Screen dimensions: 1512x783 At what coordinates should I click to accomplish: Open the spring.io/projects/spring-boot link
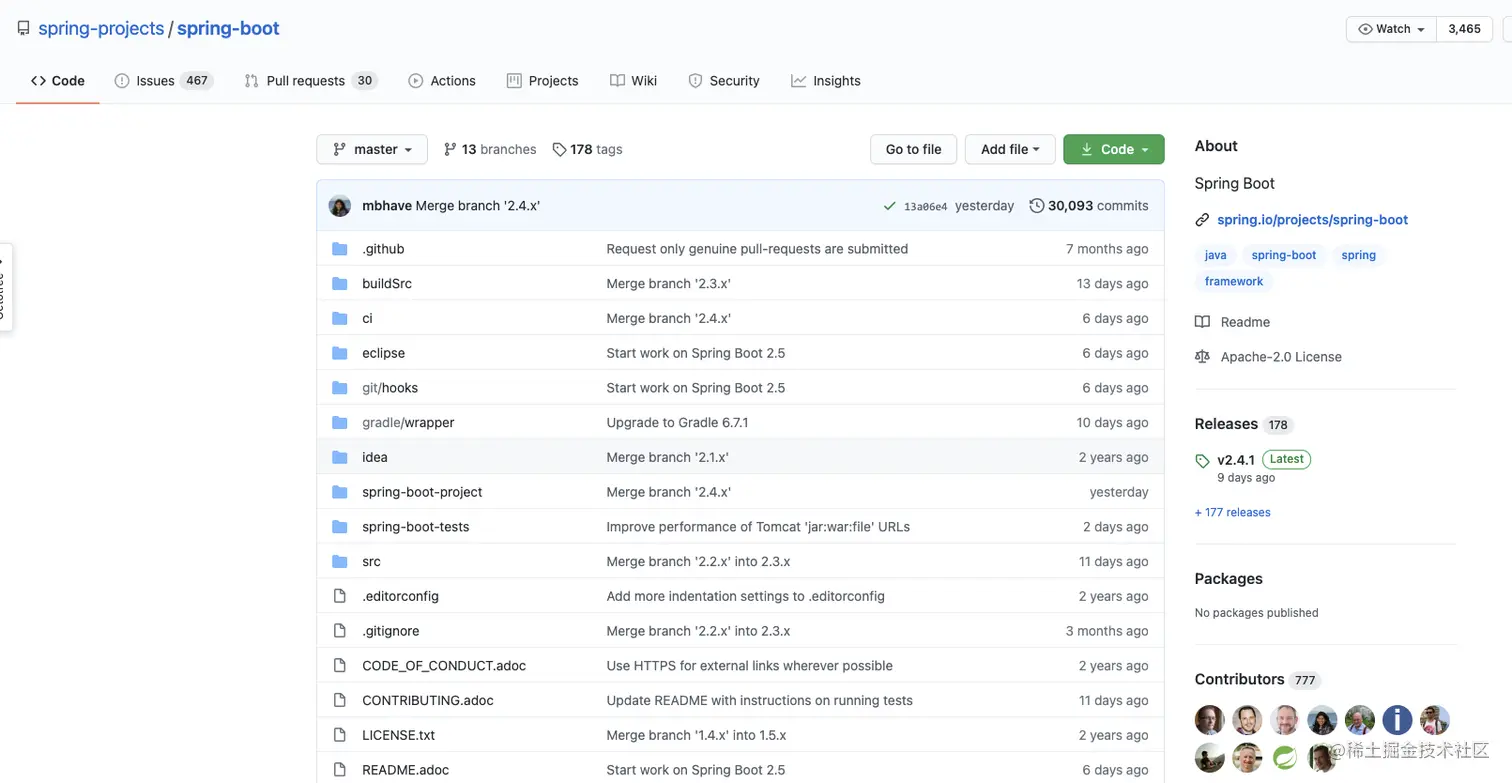pyautogui.click(x=1312, y=220)
